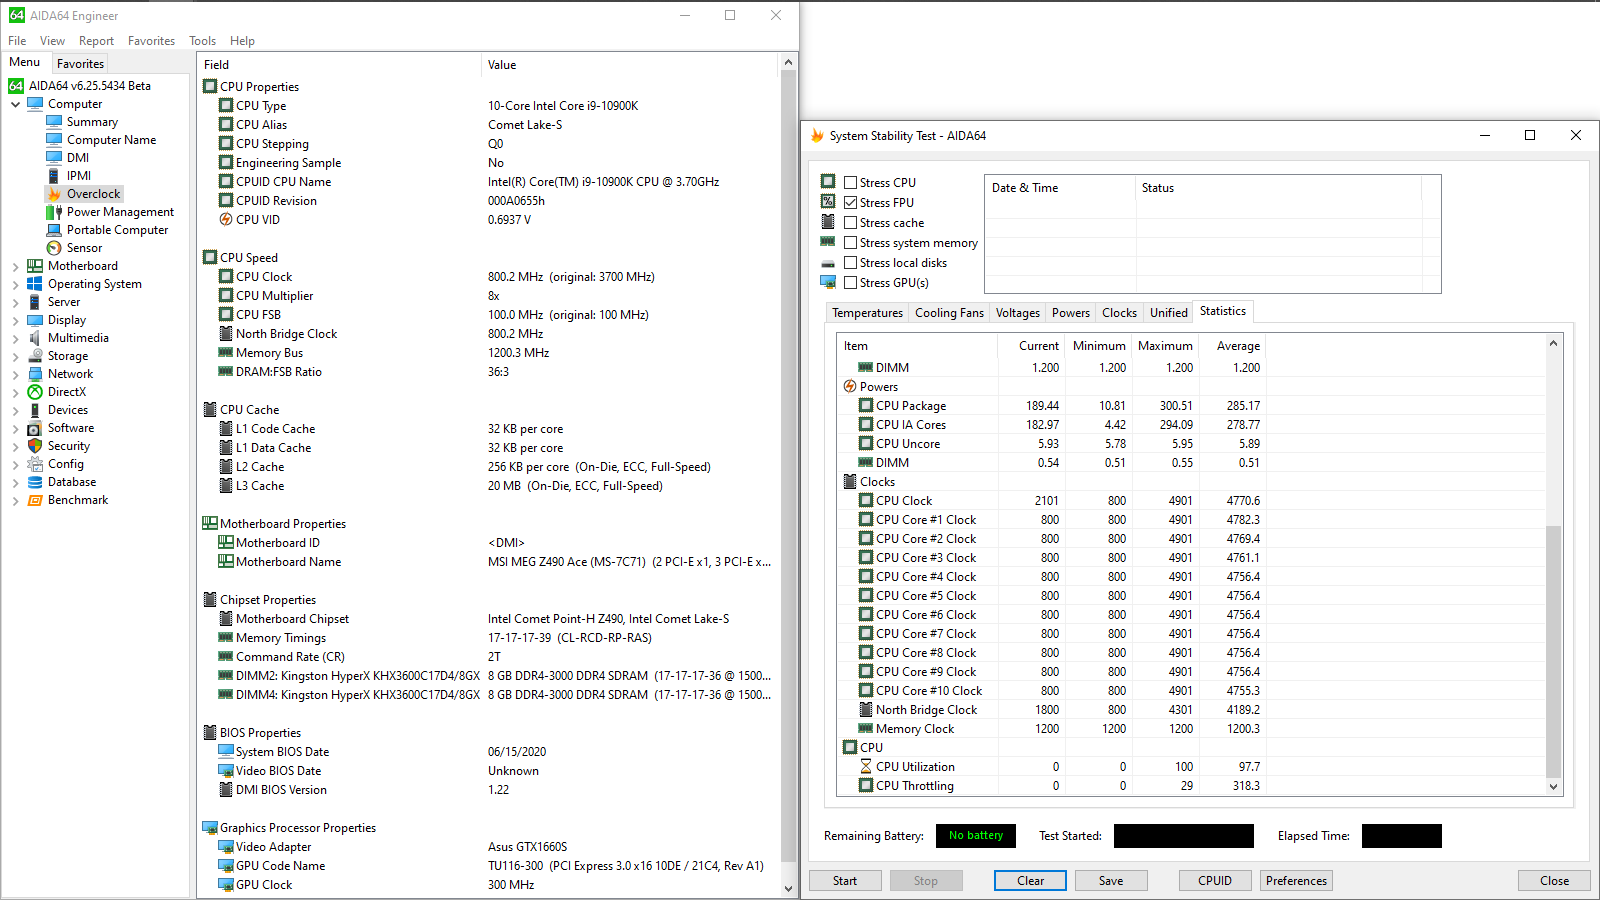Click the Memory Bus RAM icon
The image size is (1600, 900).
tap(226, 353)
